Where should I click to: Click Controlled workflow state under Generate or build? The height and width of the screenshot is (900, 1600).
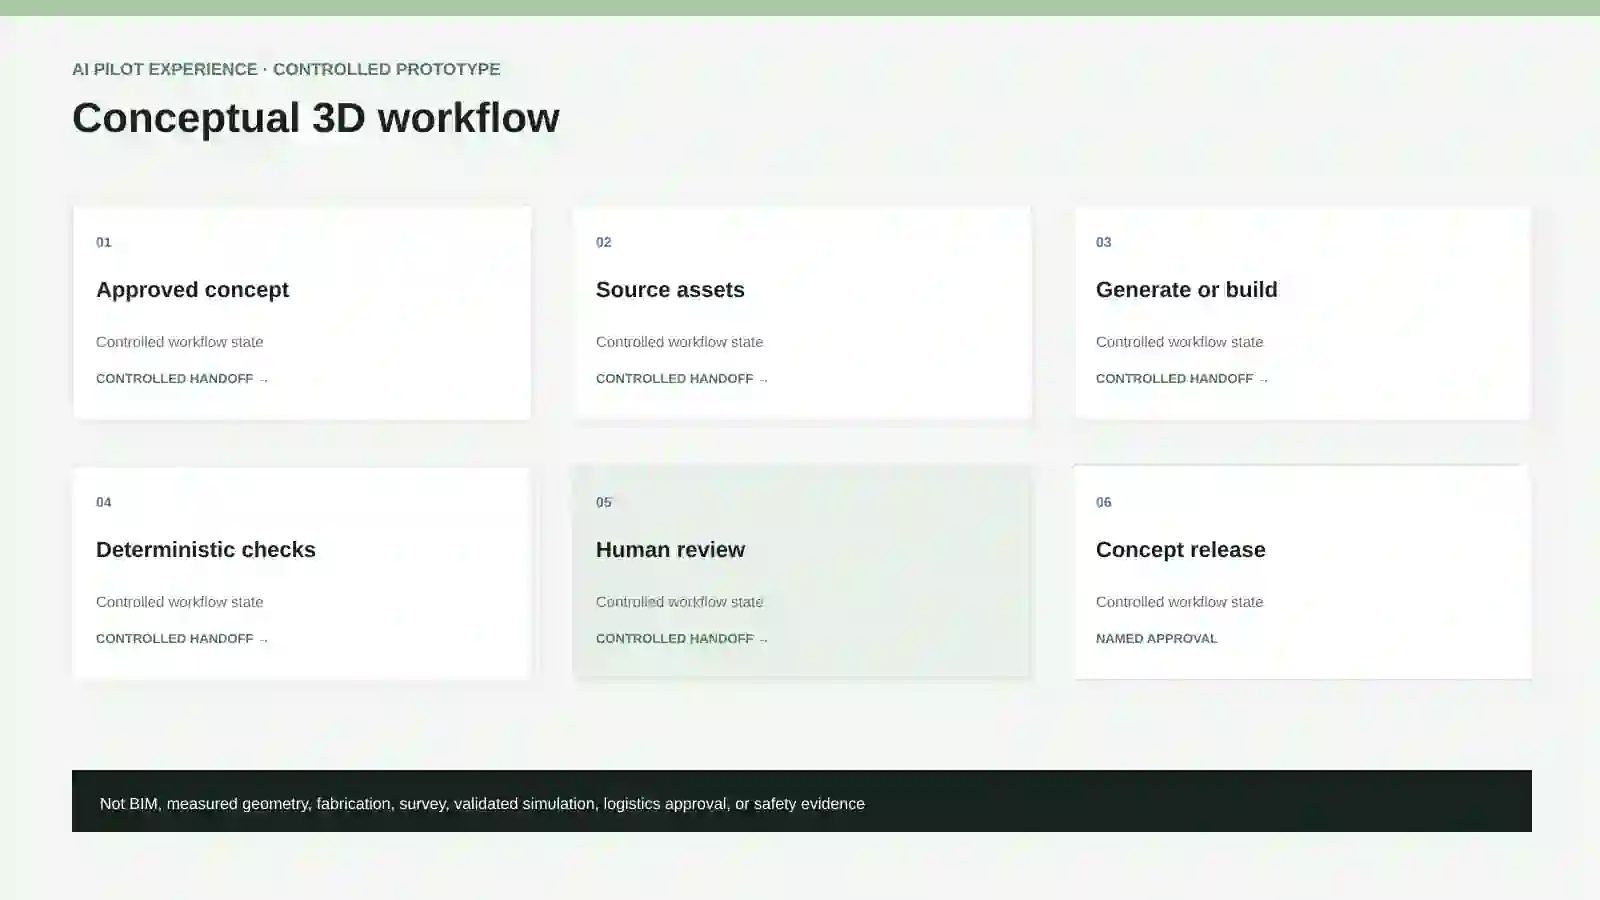click(x=1180, y=342)
